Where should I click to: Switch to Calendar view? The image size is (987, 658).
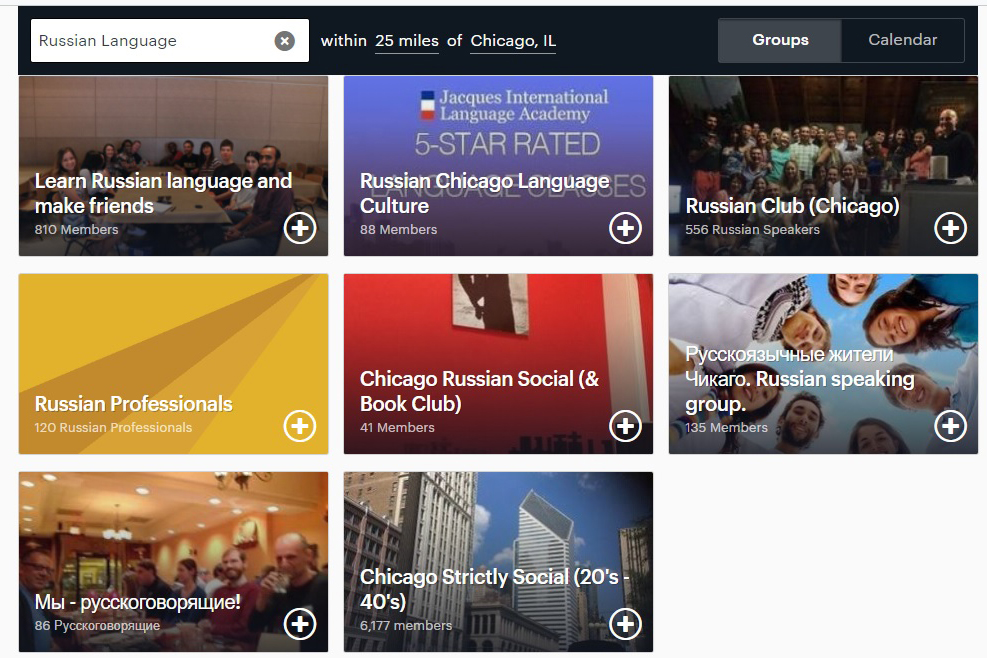pyautogui.click(x=902, y=41)
